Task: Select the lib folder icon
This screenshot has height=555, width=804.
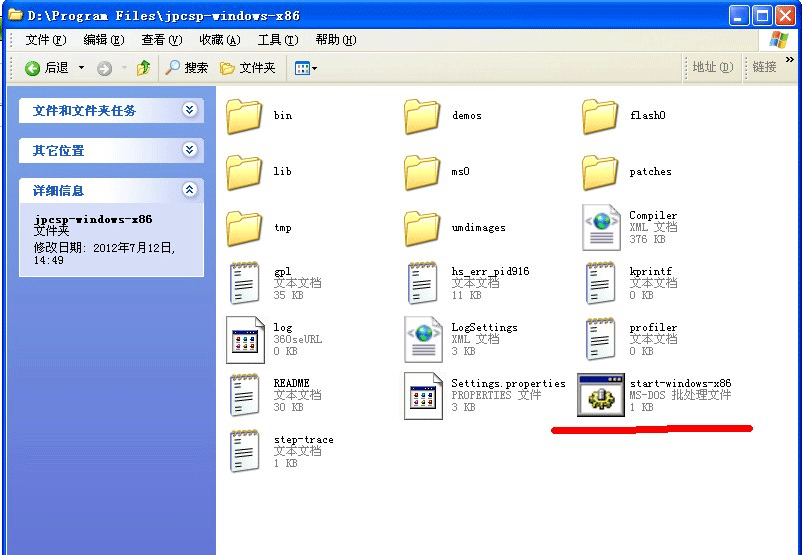Action: pyautogui.click(x=244, y=172)
